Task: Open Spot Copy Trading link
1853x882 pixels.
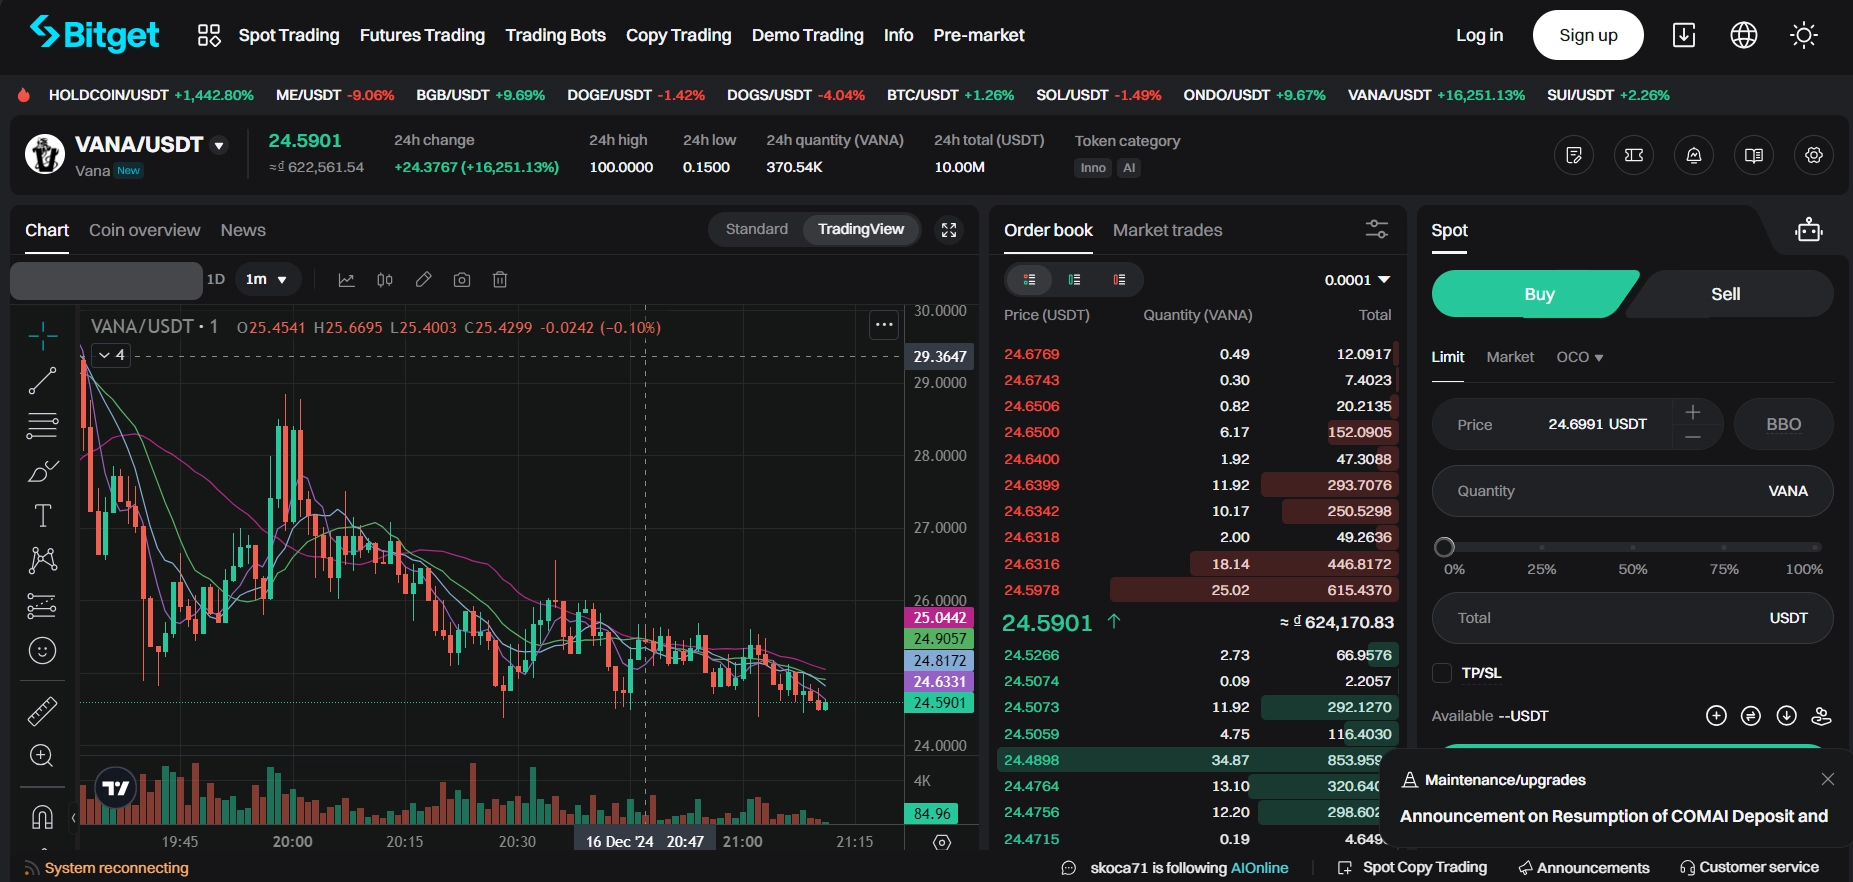Action: 1413,868
